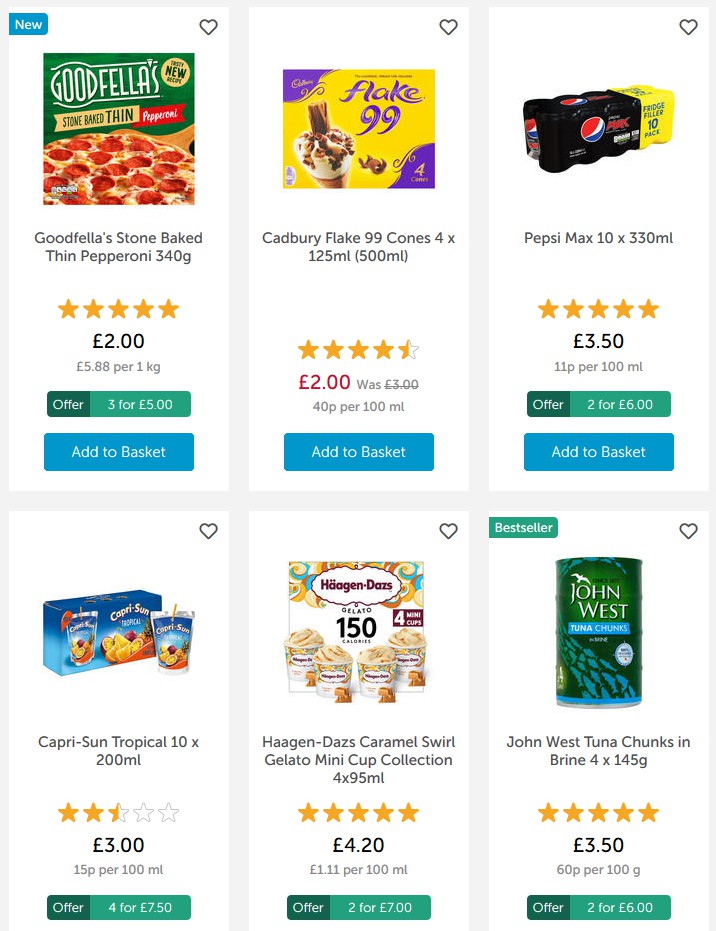Click the wishlist heart for Goodfella's pizza
The width and height of the screenshot is (716, 931).
[208, 27]
